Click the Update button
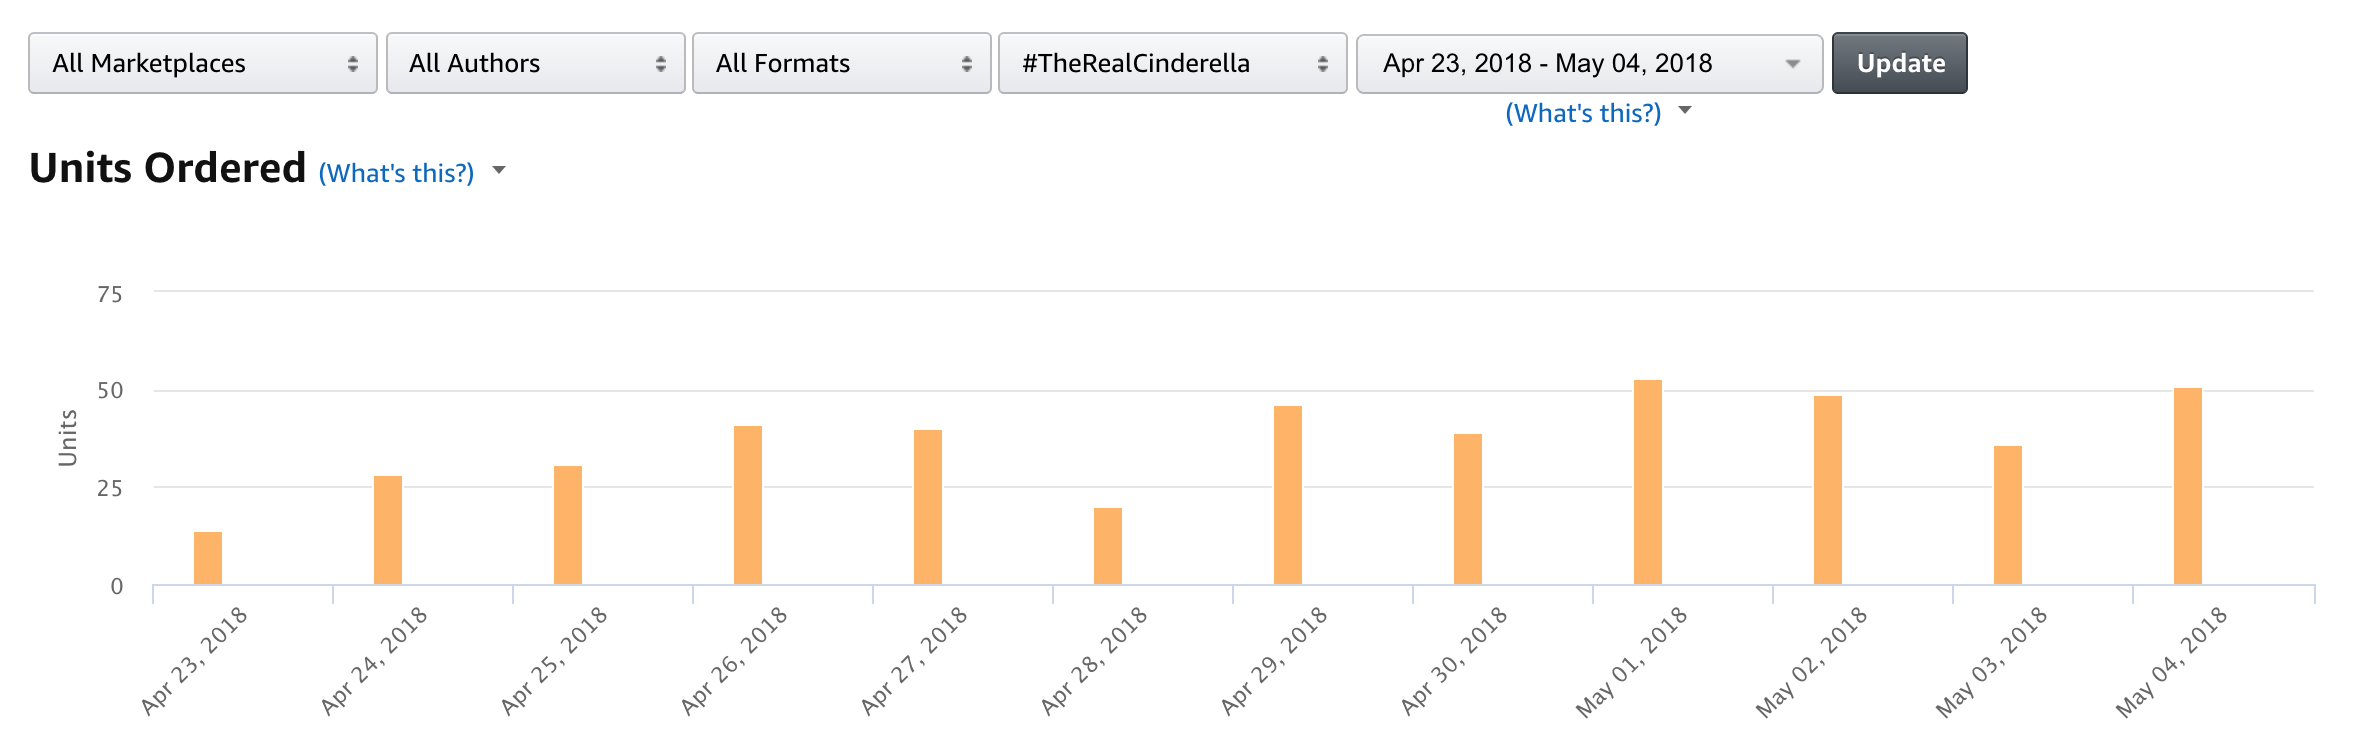The width and height of the screenshot is (2358, 756). point(1900,63)
